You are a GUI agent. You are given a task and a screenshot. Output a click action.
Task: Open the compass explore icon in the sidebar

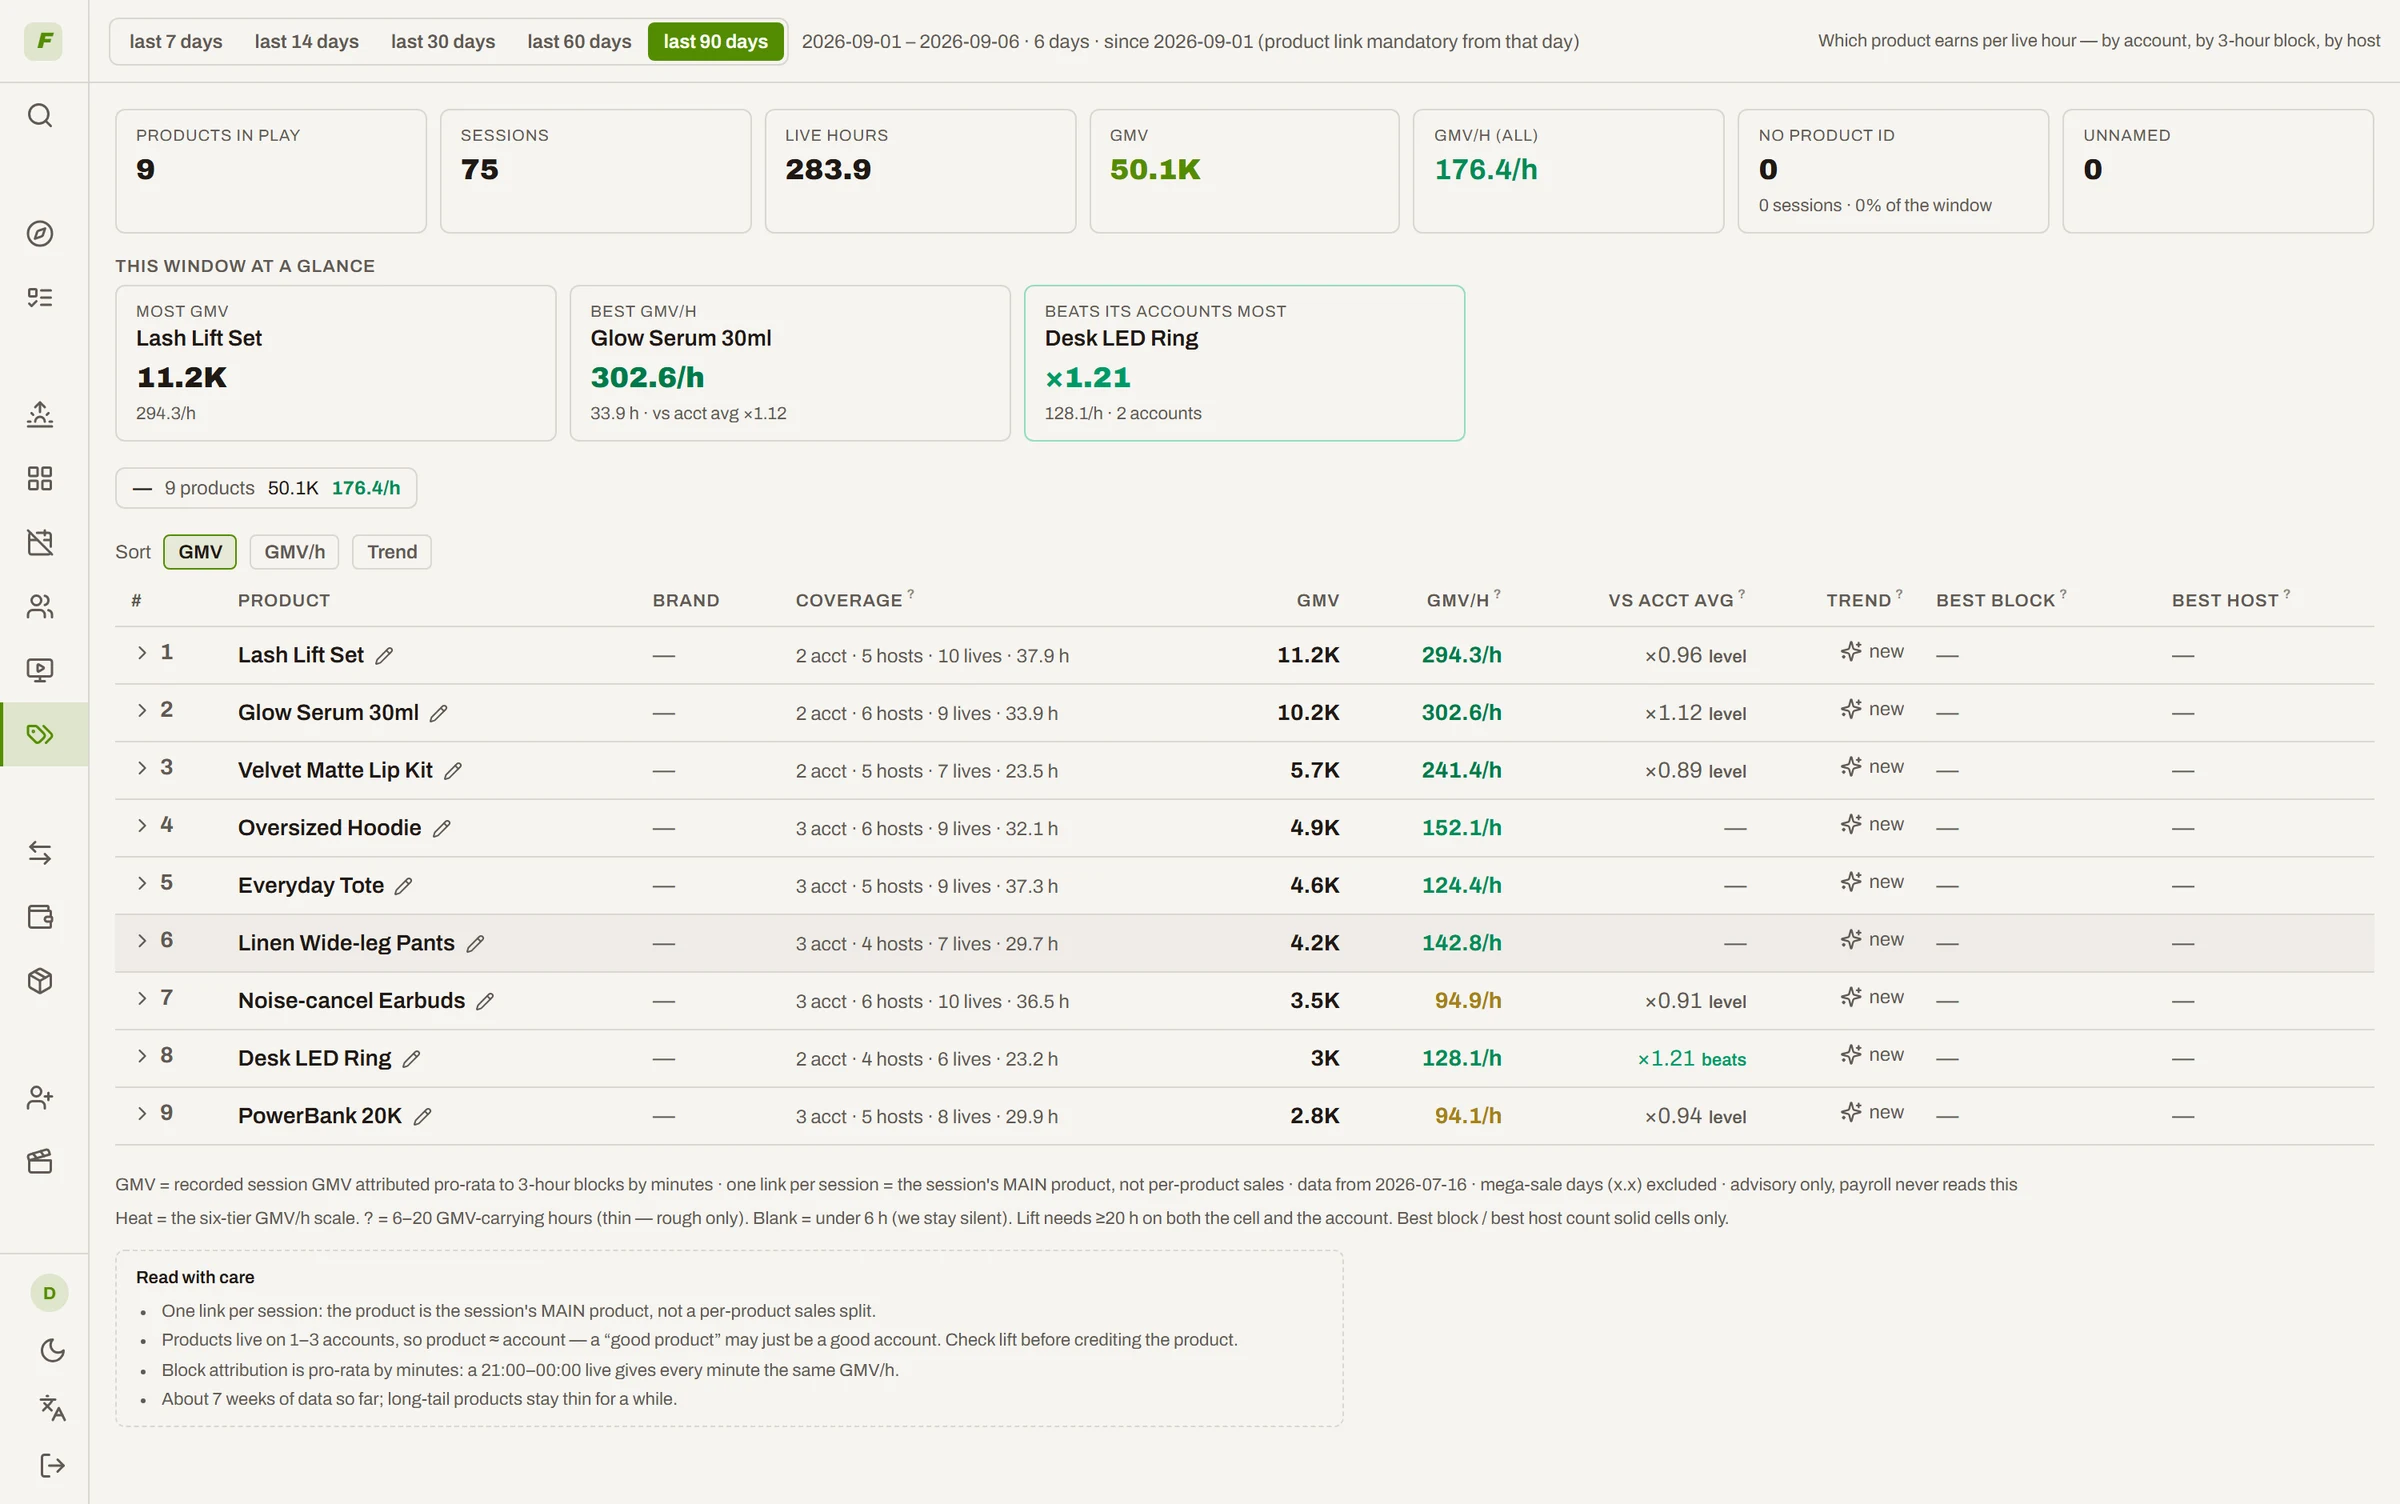(40, 234)
